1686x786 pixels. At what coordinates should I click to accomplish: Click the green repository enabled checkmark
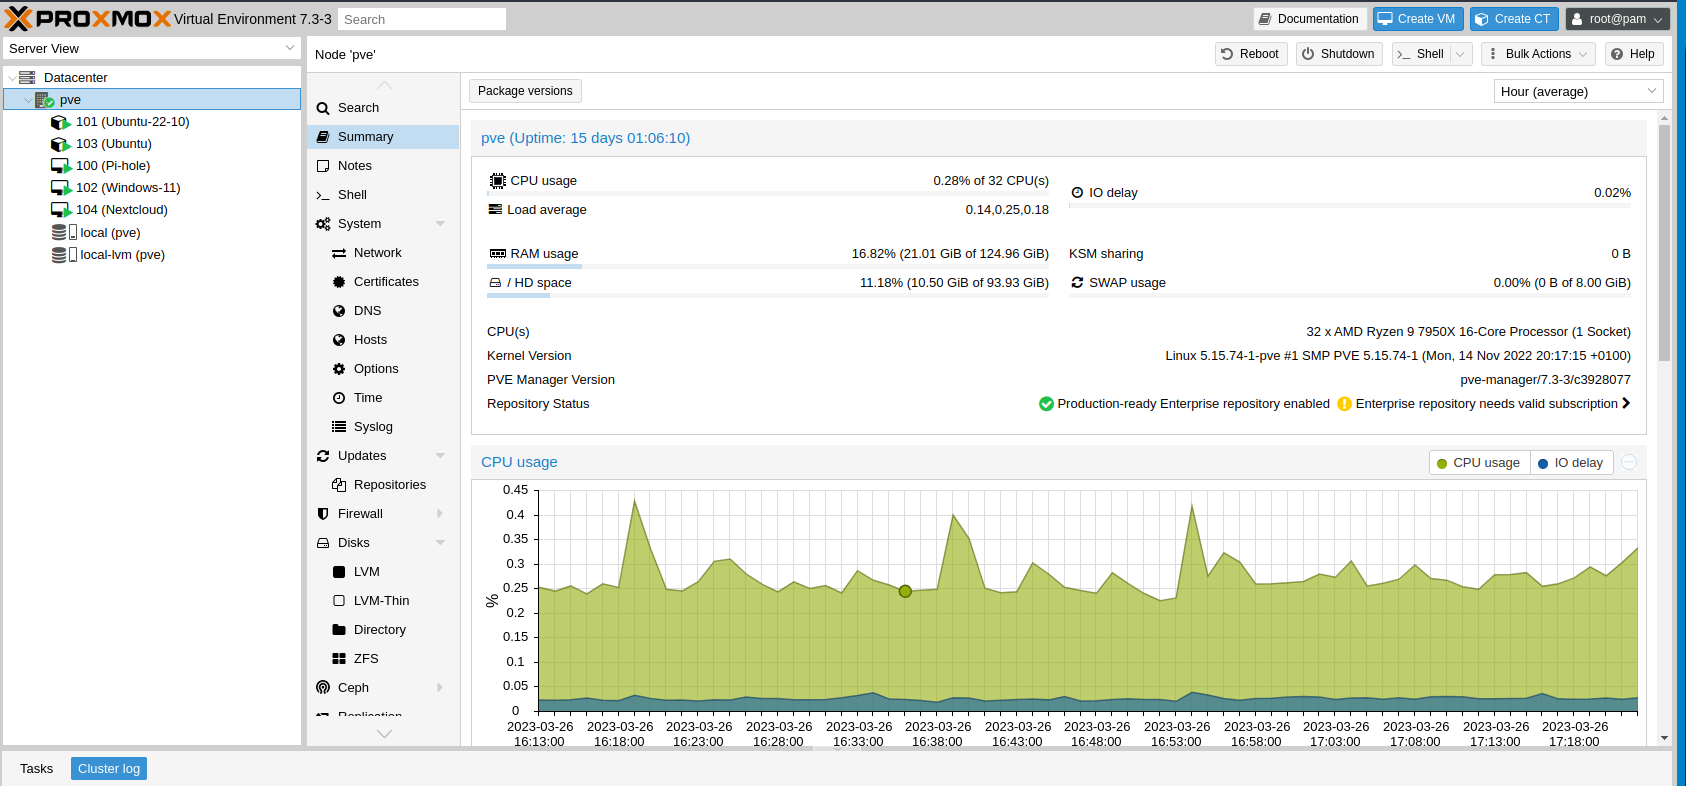tap(1046, 404)
